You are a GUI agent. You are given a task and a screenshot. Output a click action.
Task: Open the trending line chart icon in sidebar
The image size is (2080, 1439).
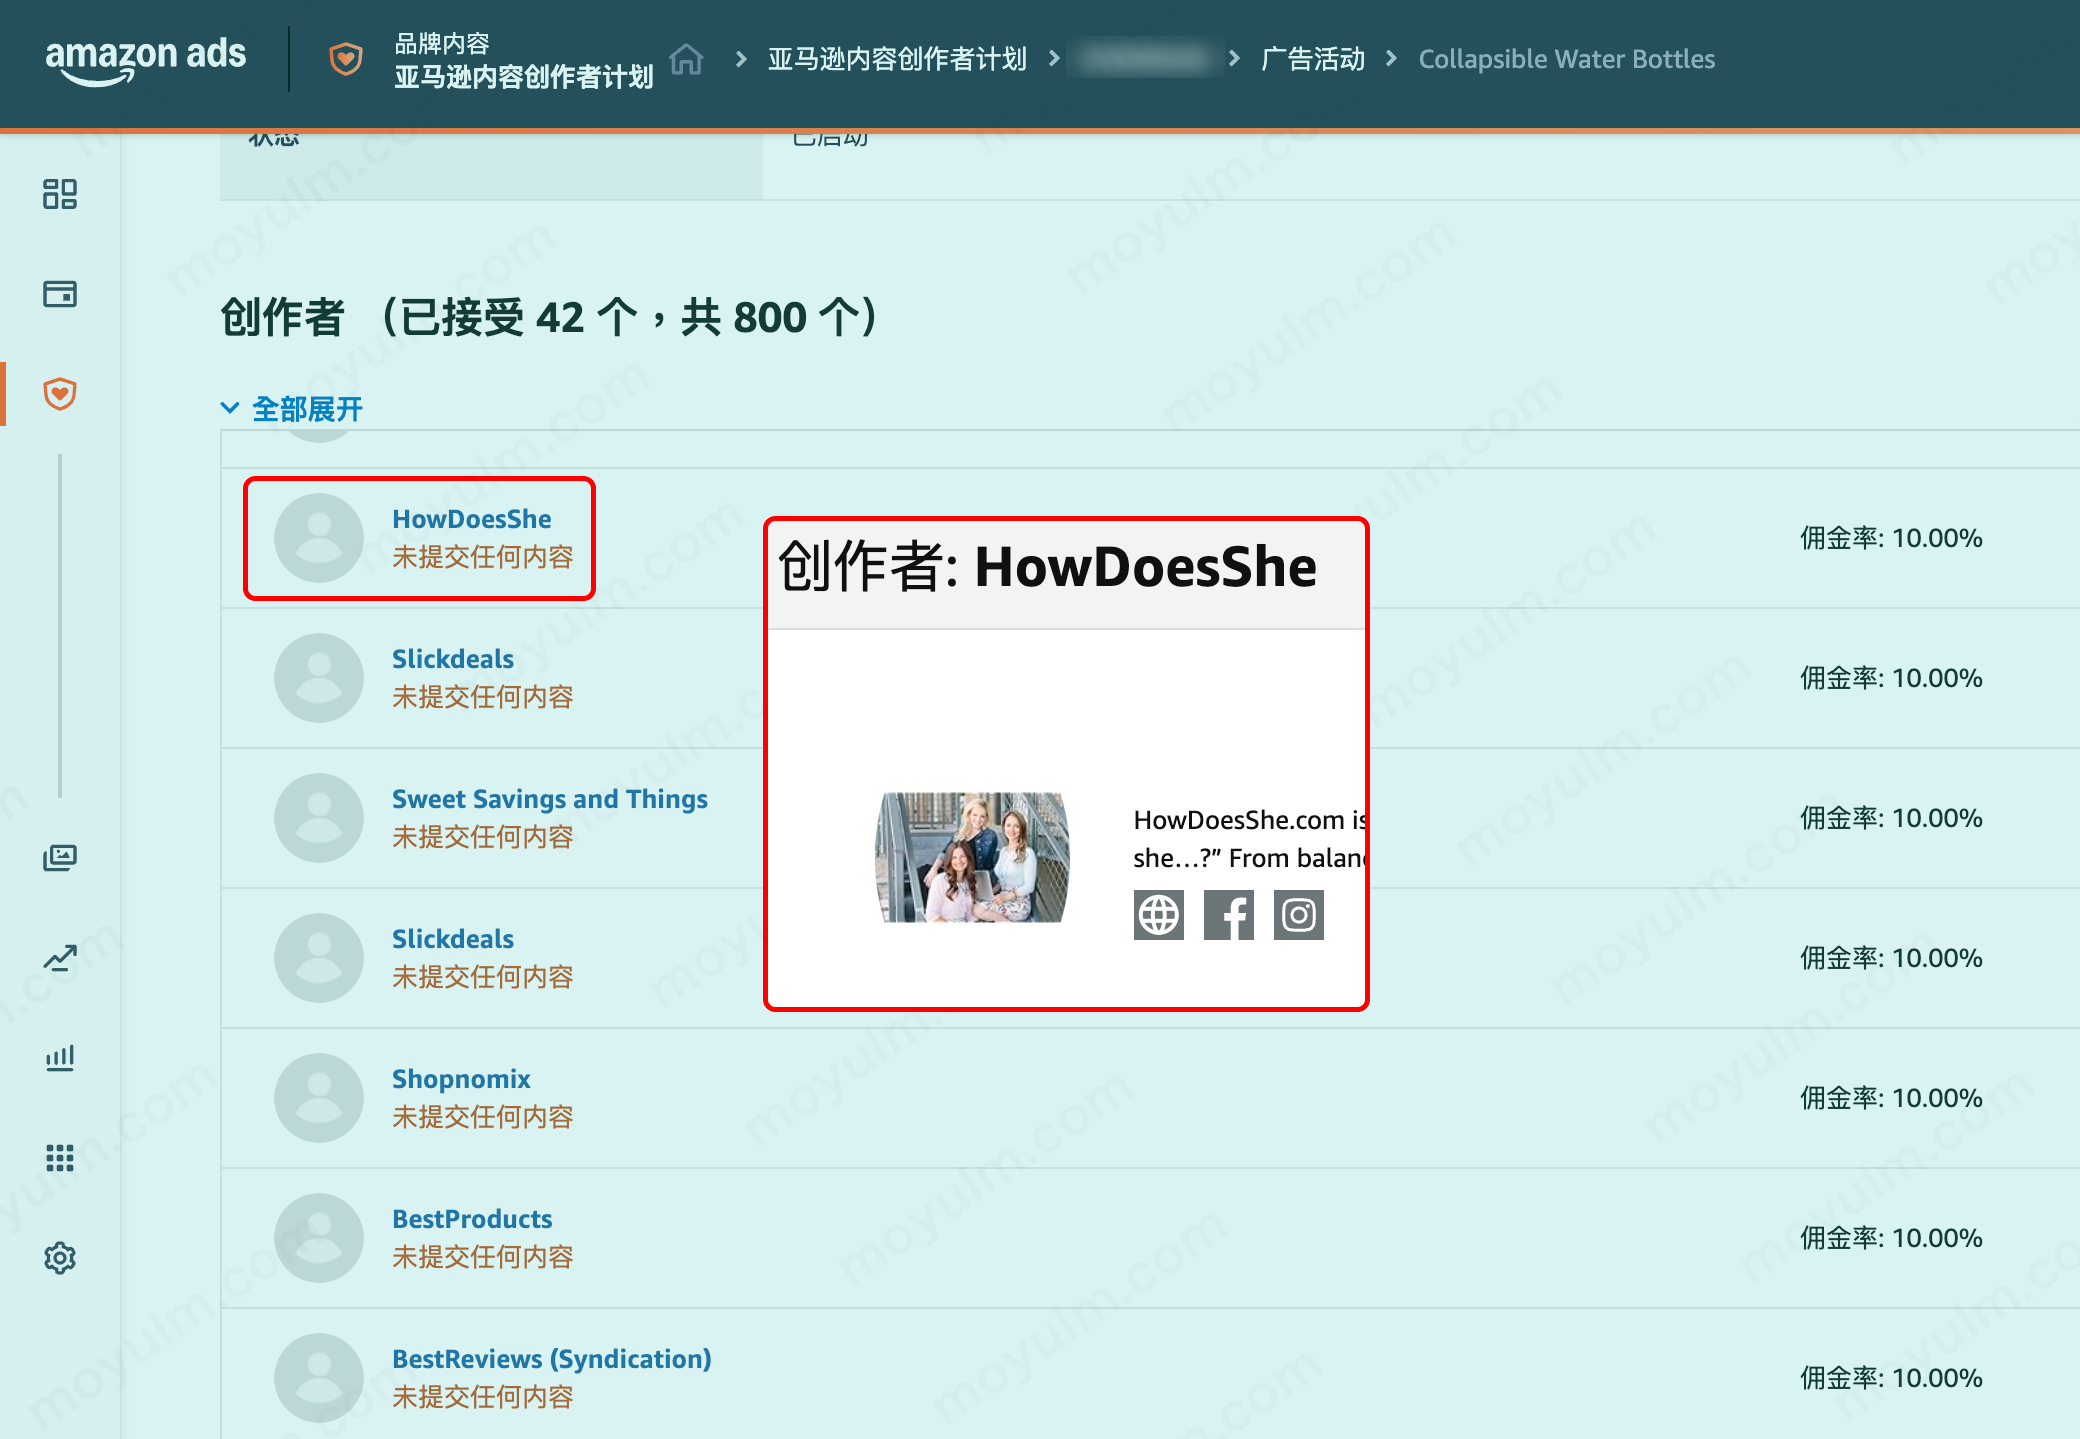[60, 958]
